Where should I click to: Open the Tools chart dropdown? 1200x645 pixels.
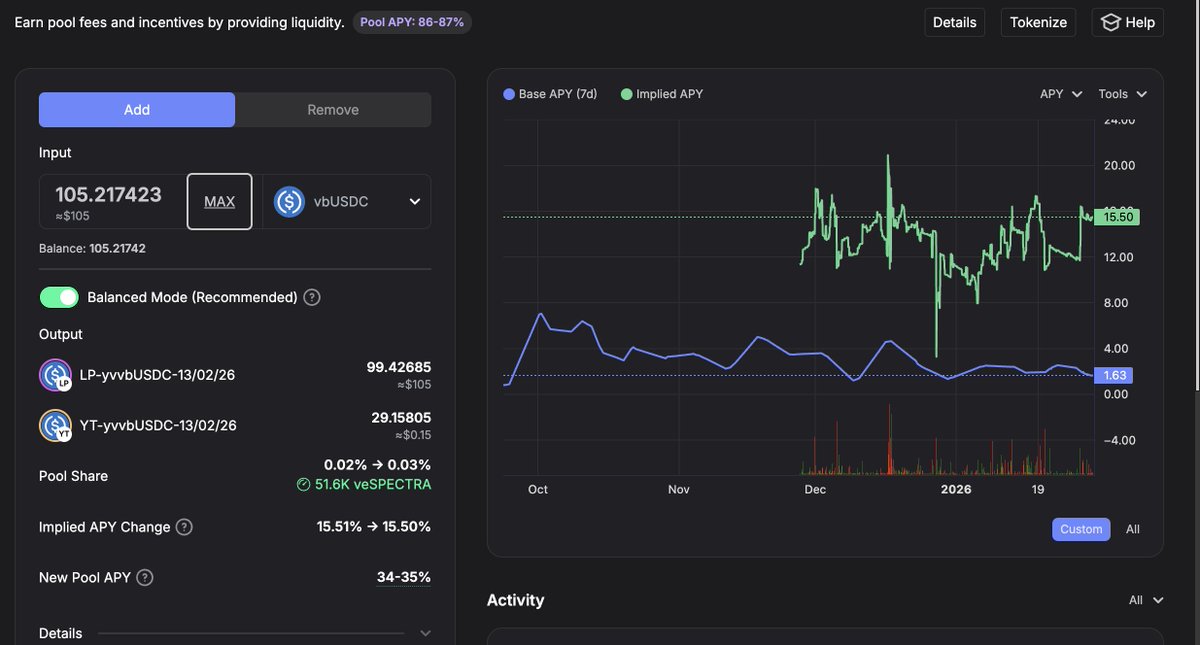click(1122, 94)
